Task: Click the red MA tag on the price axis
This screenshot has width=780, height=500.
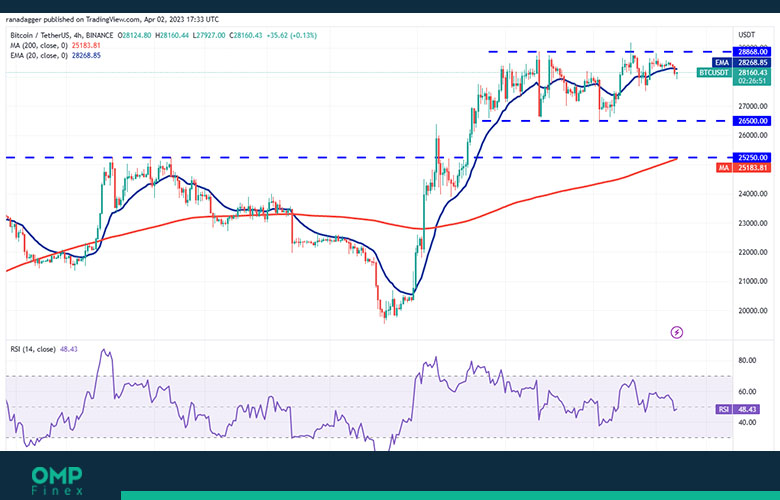Action: 724,168
